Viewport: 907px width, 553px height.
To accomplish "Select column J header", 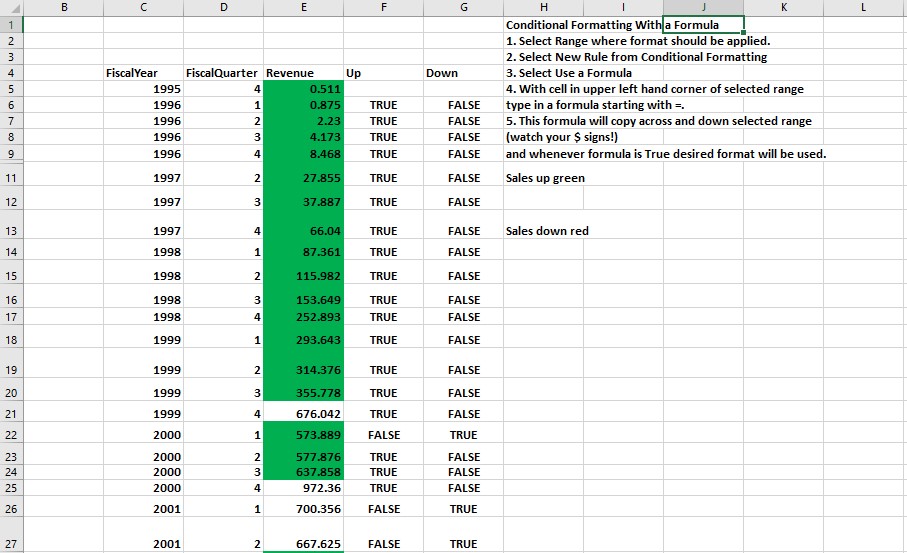I will pos(702,7).
